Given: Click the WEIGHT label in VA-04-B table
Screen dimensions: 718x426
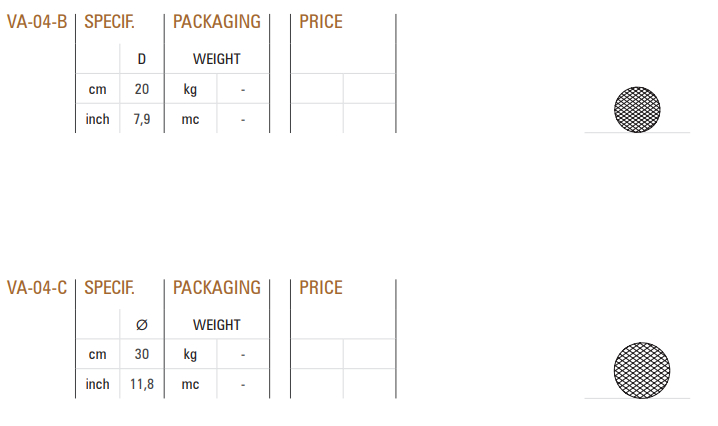Looking at the screenshot, I should [x=217, y=59].
